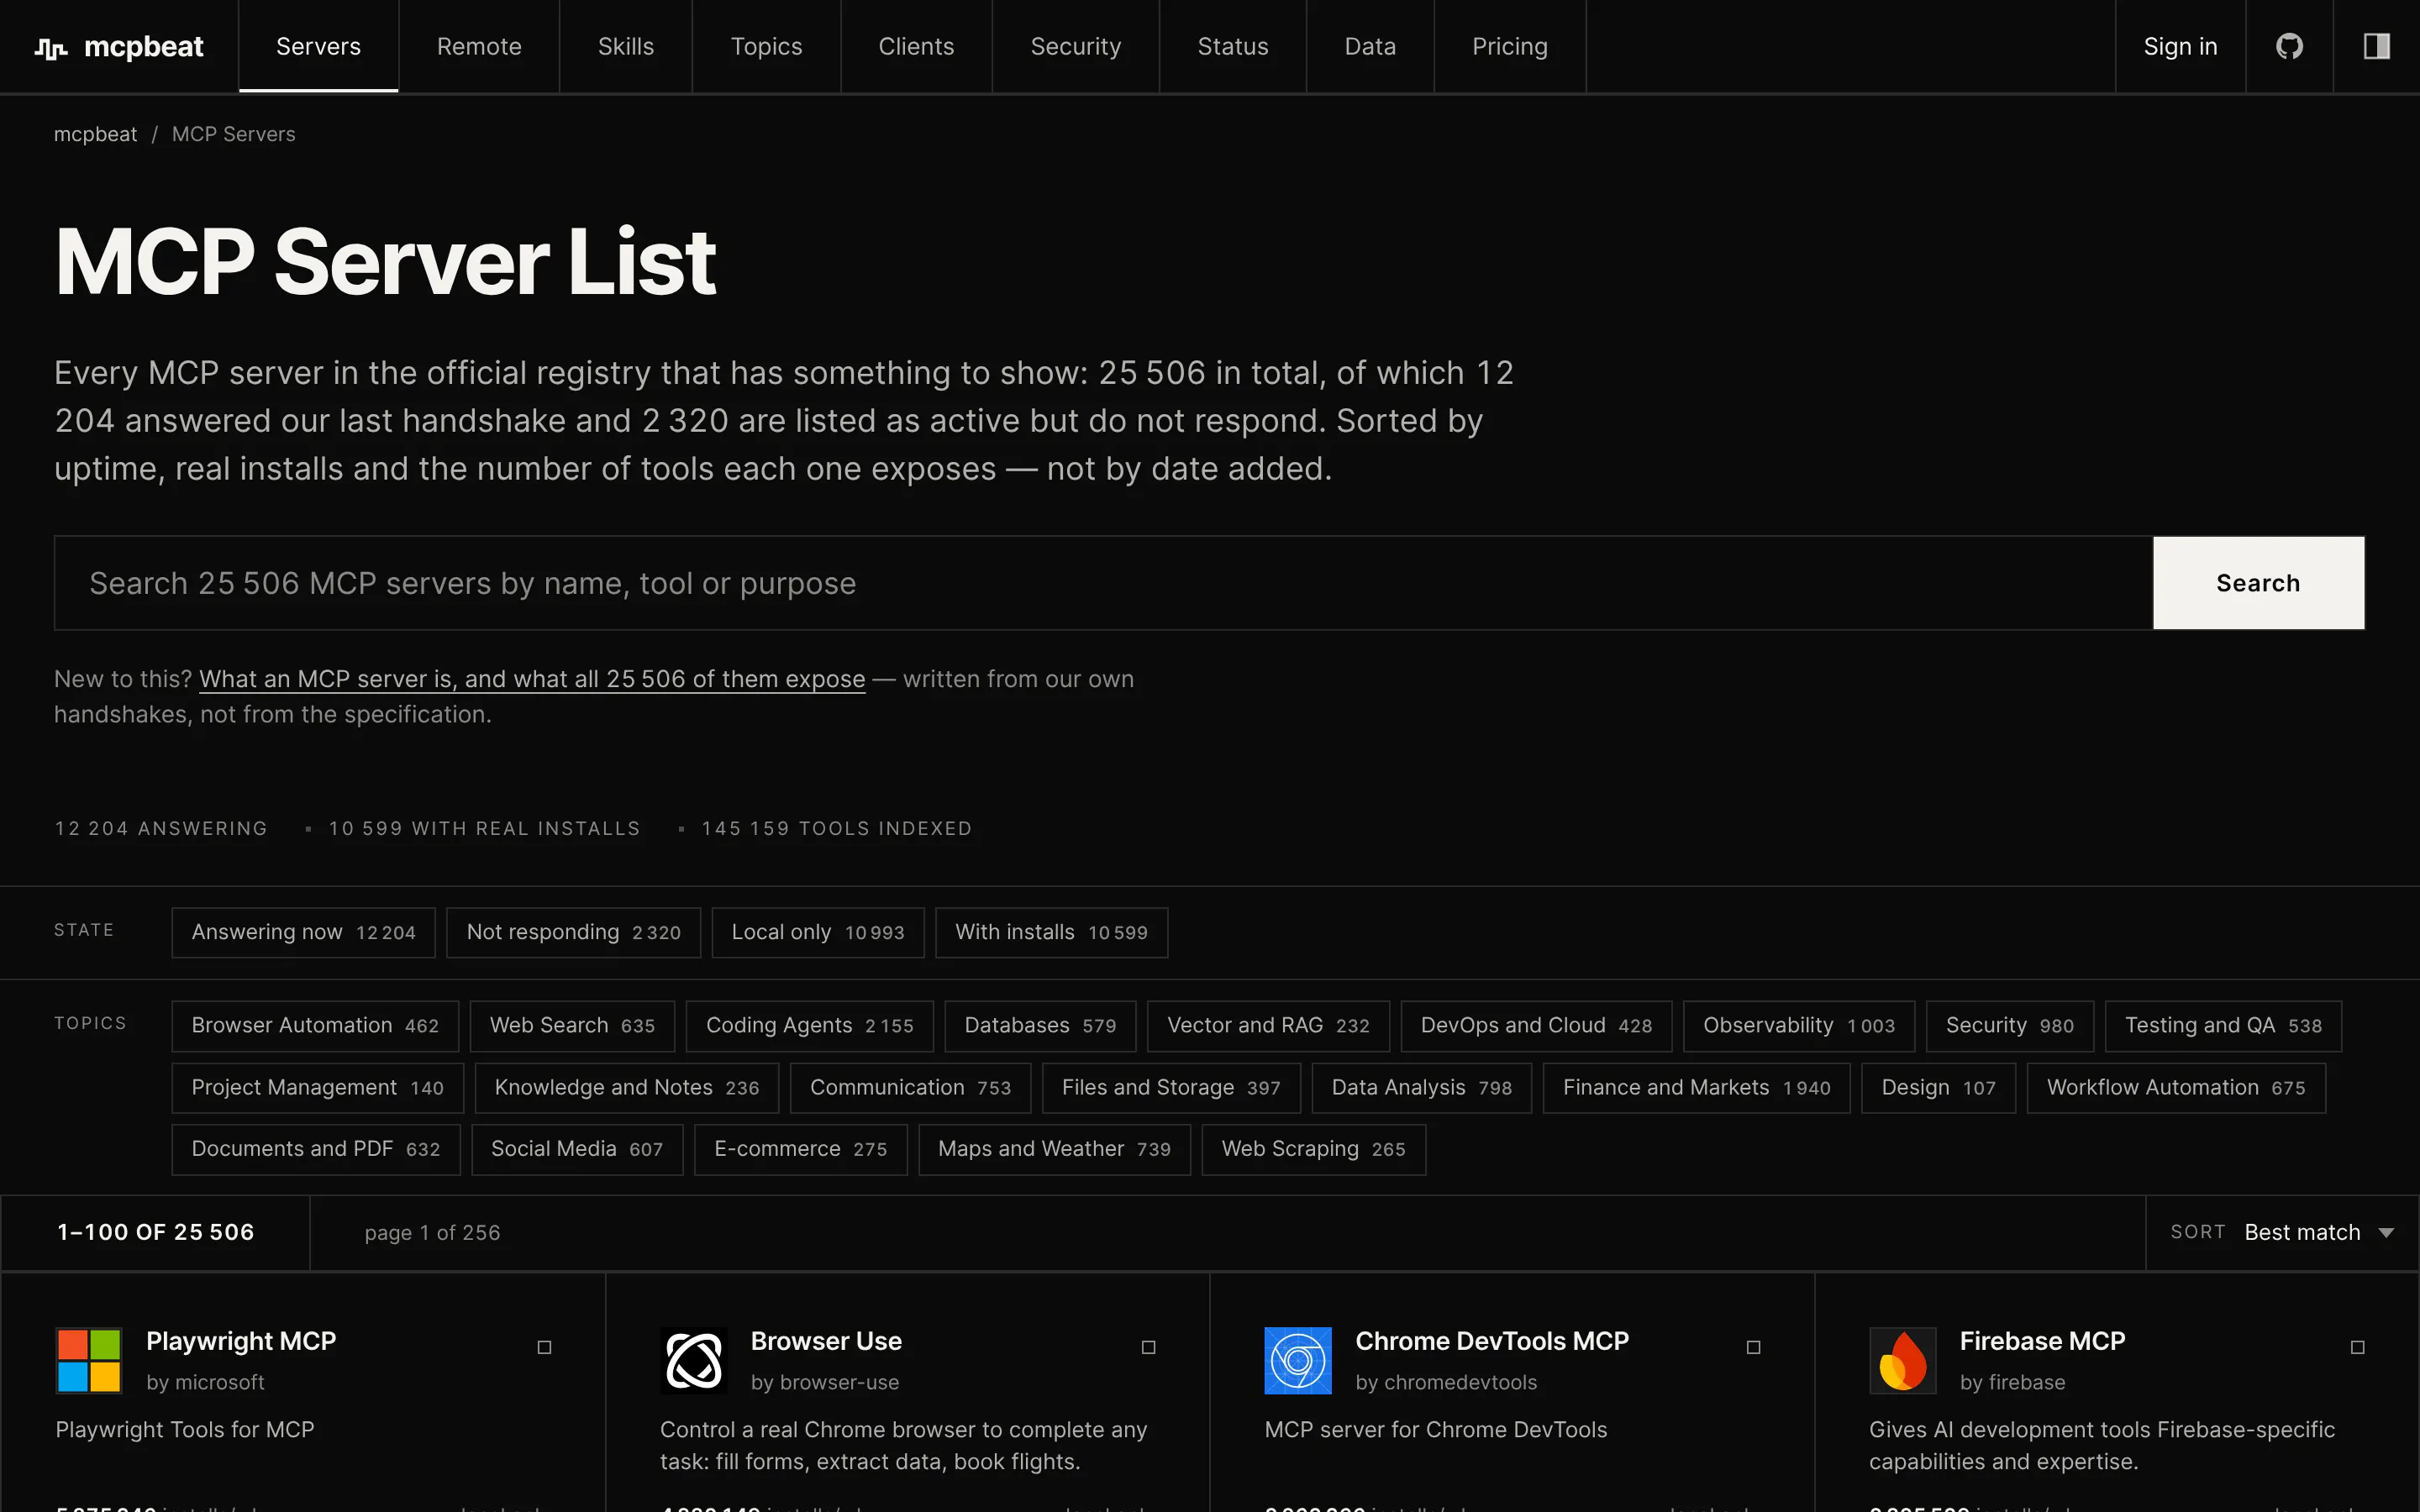Select the Project Management topic chip
Image resolution: width=2420 pixels, height=1512 pixels.
point(317,1088)
